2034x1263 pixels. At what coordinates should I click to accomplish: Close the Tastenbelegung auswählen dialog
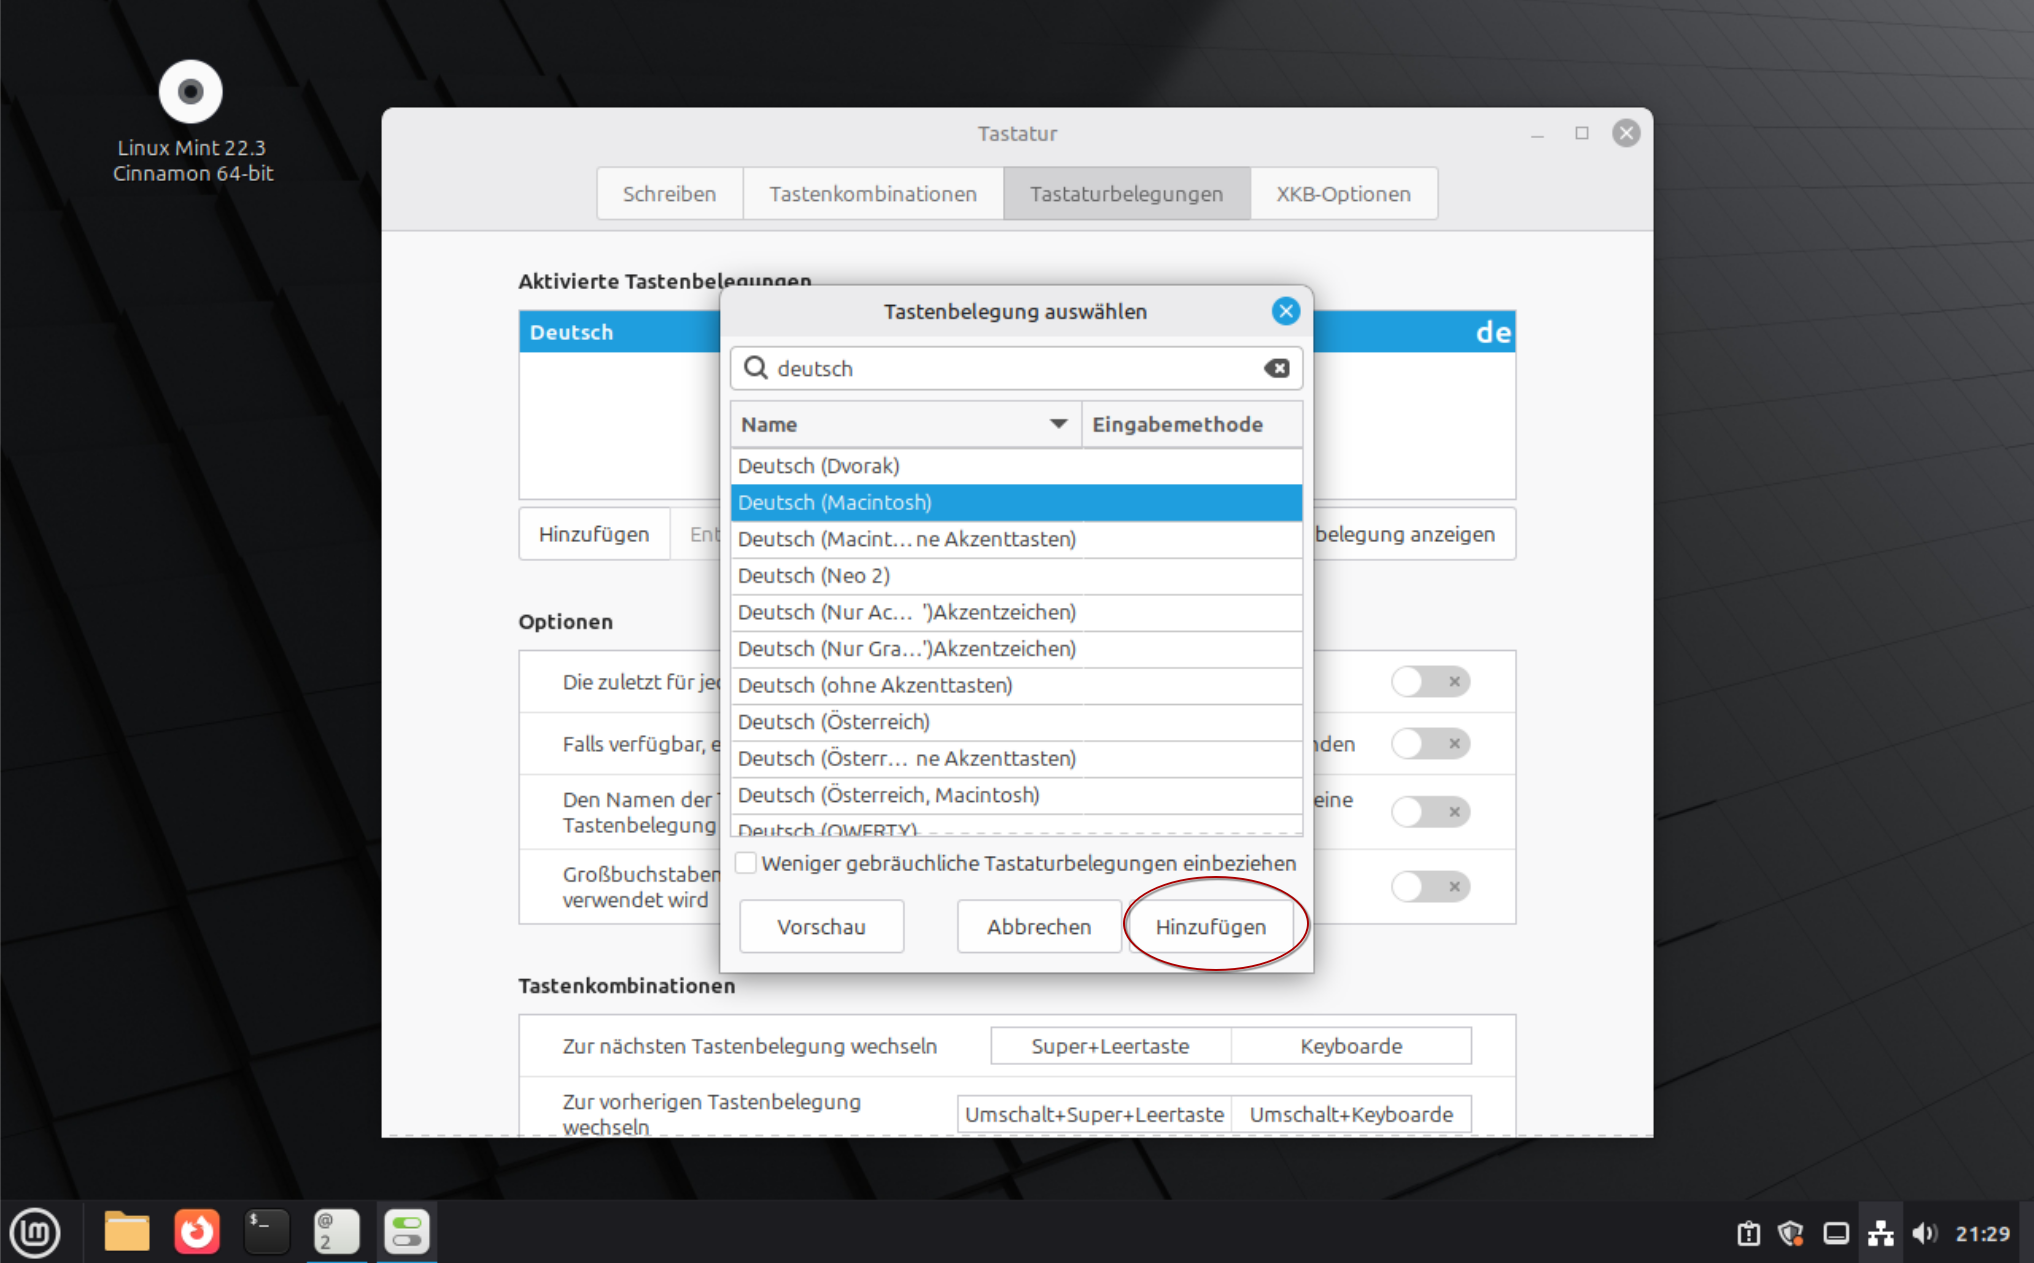(1285, 312)
